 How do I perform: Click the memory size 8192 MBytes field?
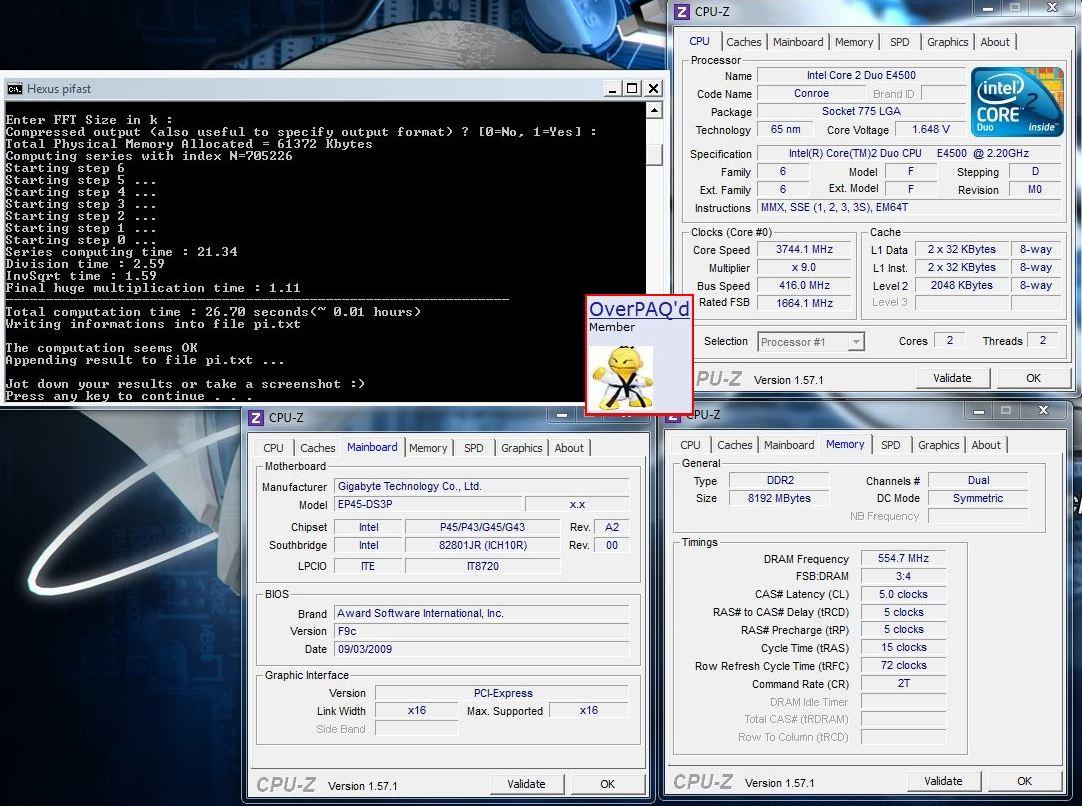779,498
